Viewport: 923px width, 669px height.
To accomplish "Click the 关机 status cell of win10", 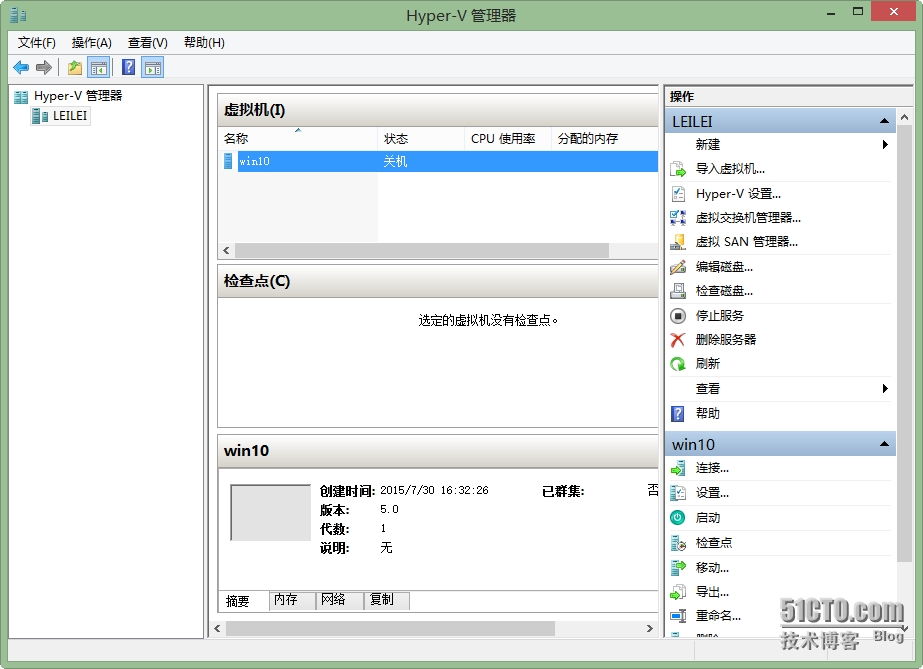I will (x=395, y=161).
